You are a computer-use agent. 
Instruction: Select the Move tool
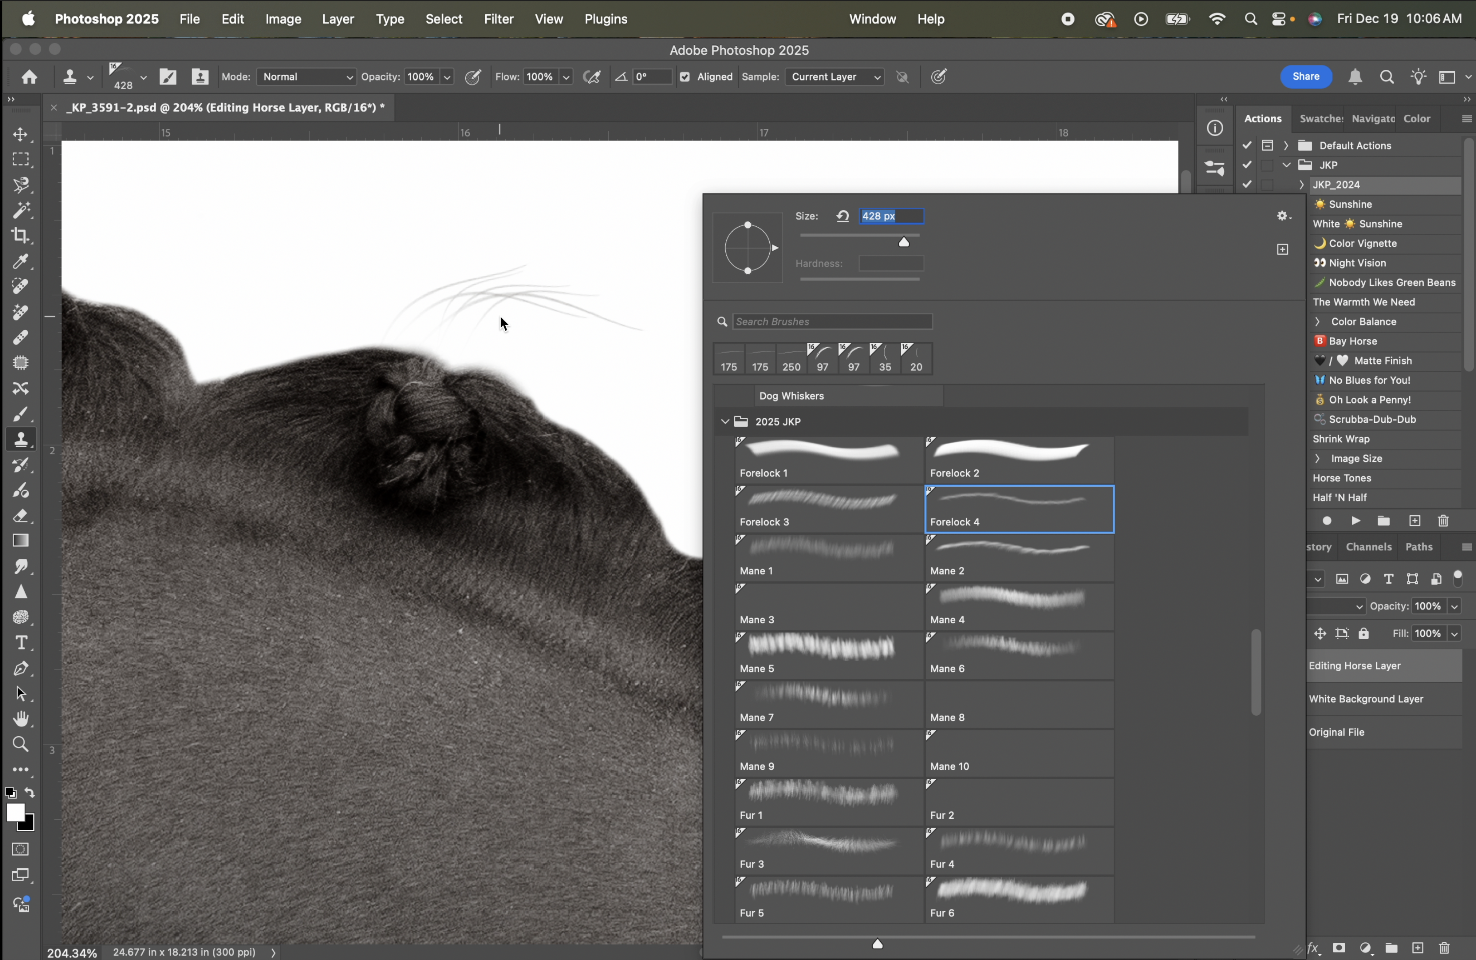click(20, 134)
